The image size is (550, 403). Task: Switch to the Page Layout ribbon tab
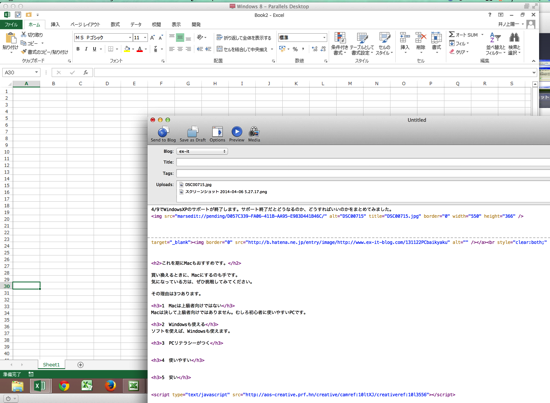coord(85,25)
